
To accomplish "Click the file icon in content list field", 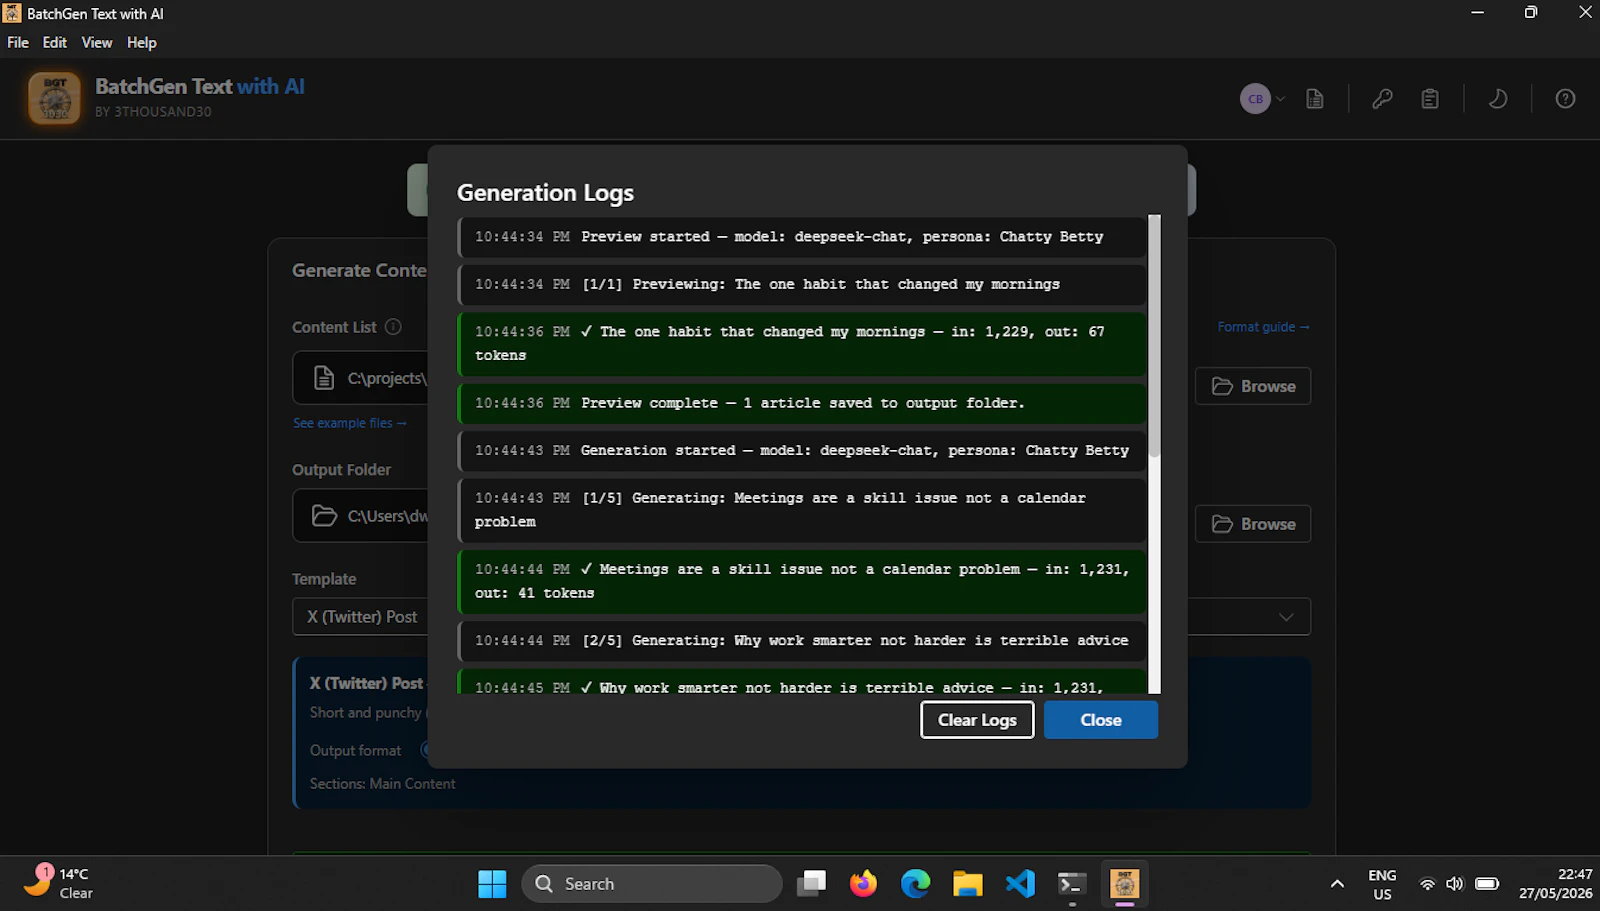I will click(323, 378).
